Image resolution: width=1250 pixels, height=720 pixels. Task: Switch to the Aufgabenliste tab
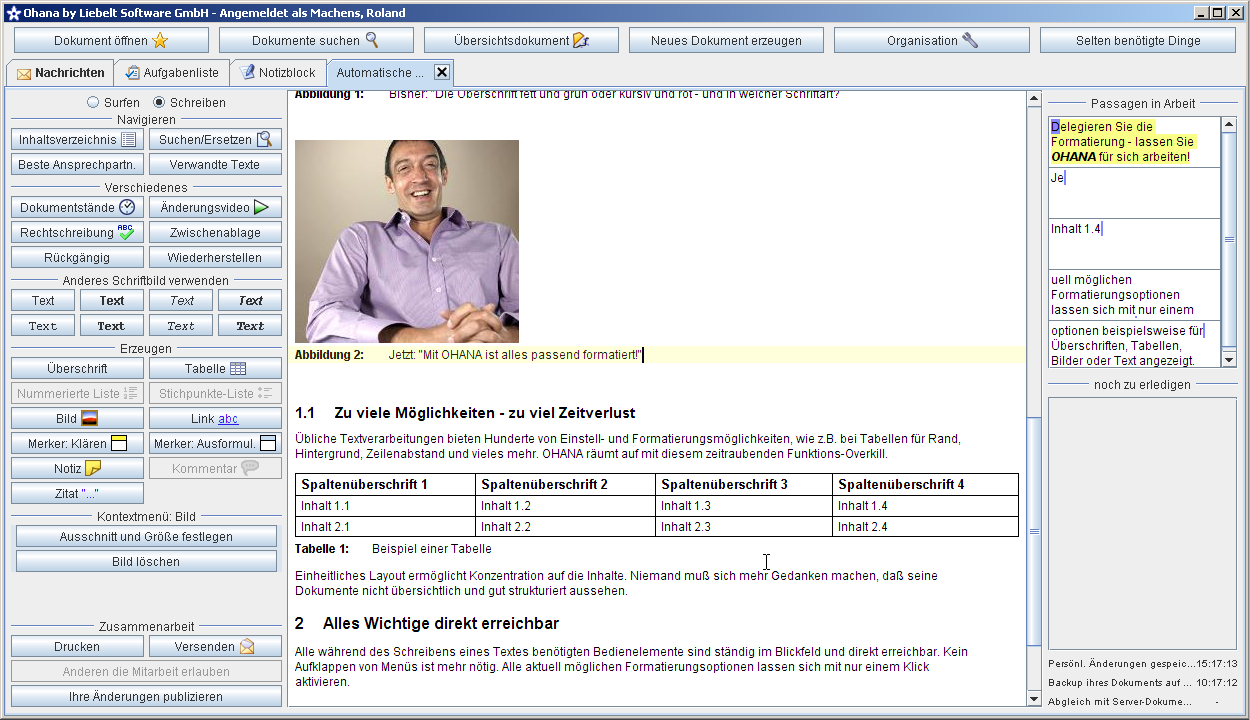pyautogui.click(x=171, y=73)
